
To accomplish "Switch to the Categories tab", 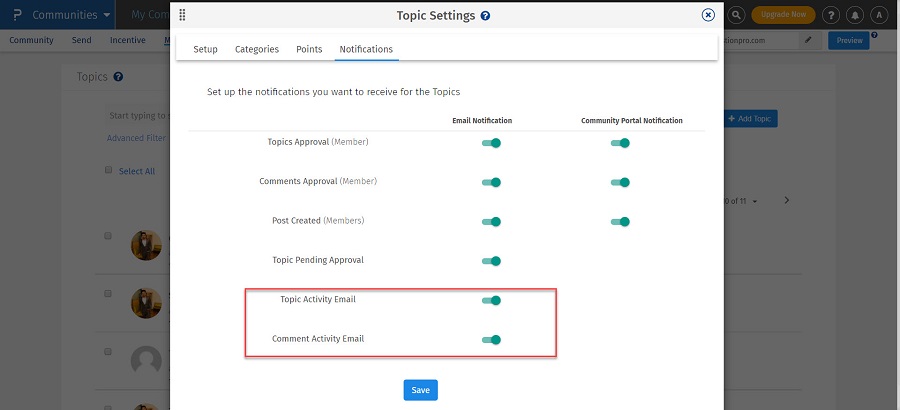I will click(x=257, y=49).
